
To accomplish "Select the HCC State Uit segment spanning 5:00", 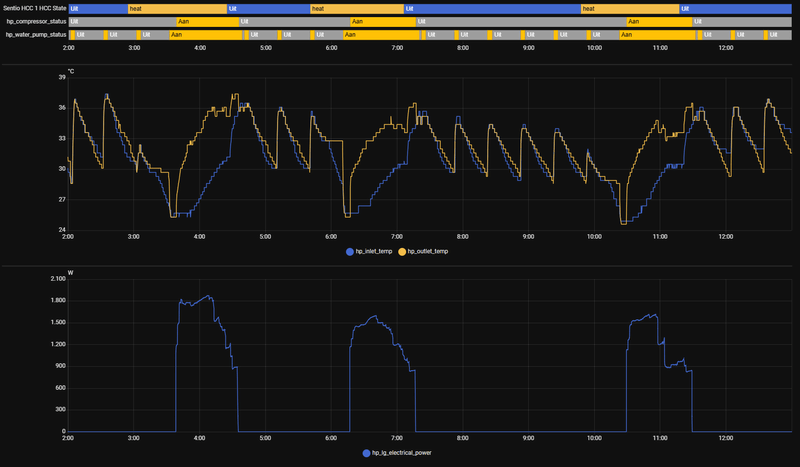I will (268, 9).
